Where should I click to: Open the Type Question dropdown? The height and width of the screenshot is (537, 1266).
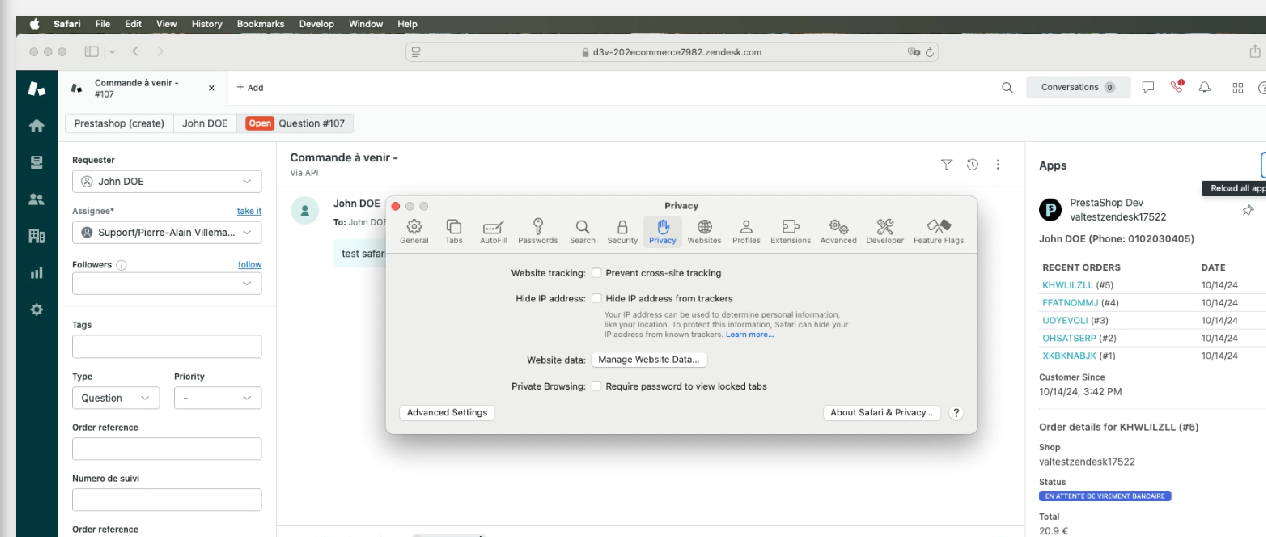pyautogui.click(x=115, y=398)
